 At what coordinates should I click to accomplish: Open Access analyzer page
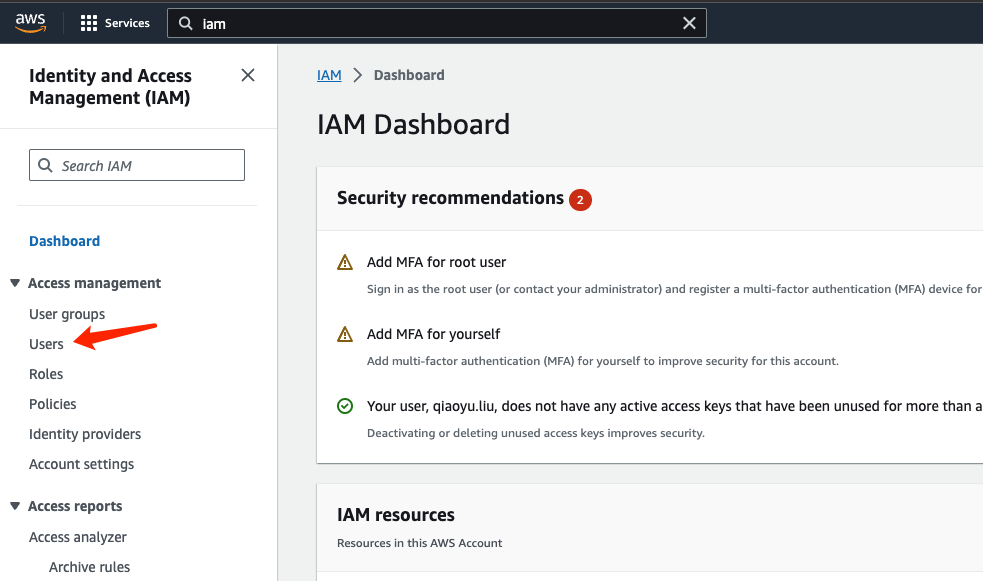[78, 537]
